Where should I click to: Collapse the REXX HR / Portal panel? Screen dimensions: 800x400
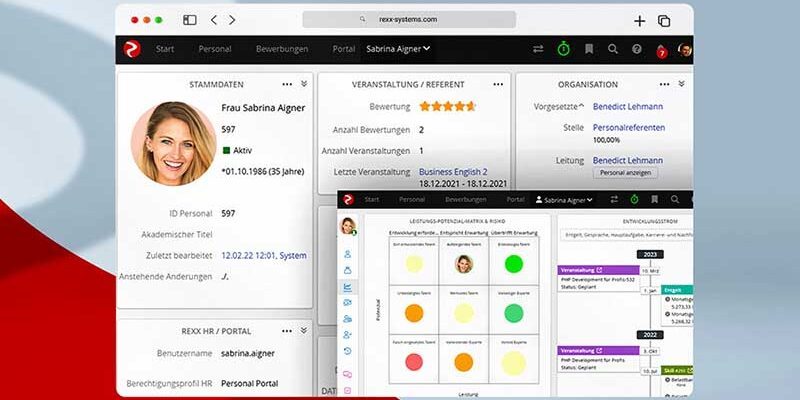(304, 331)
